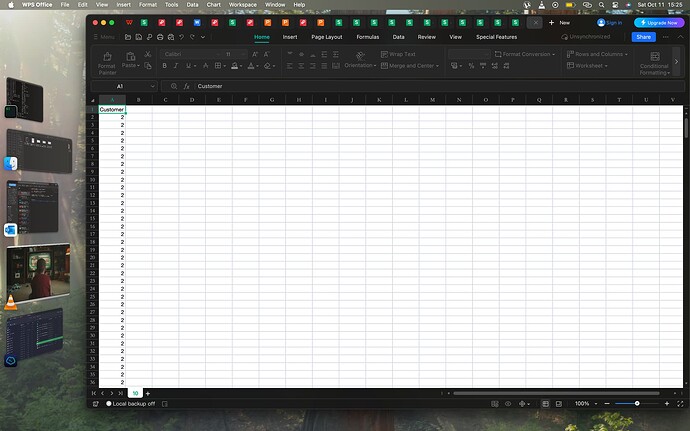Image resolution: width=690 pixels, height=431 pixels.
Task: Toggle Wrap Text for the cell
Action: coord(398,54)
